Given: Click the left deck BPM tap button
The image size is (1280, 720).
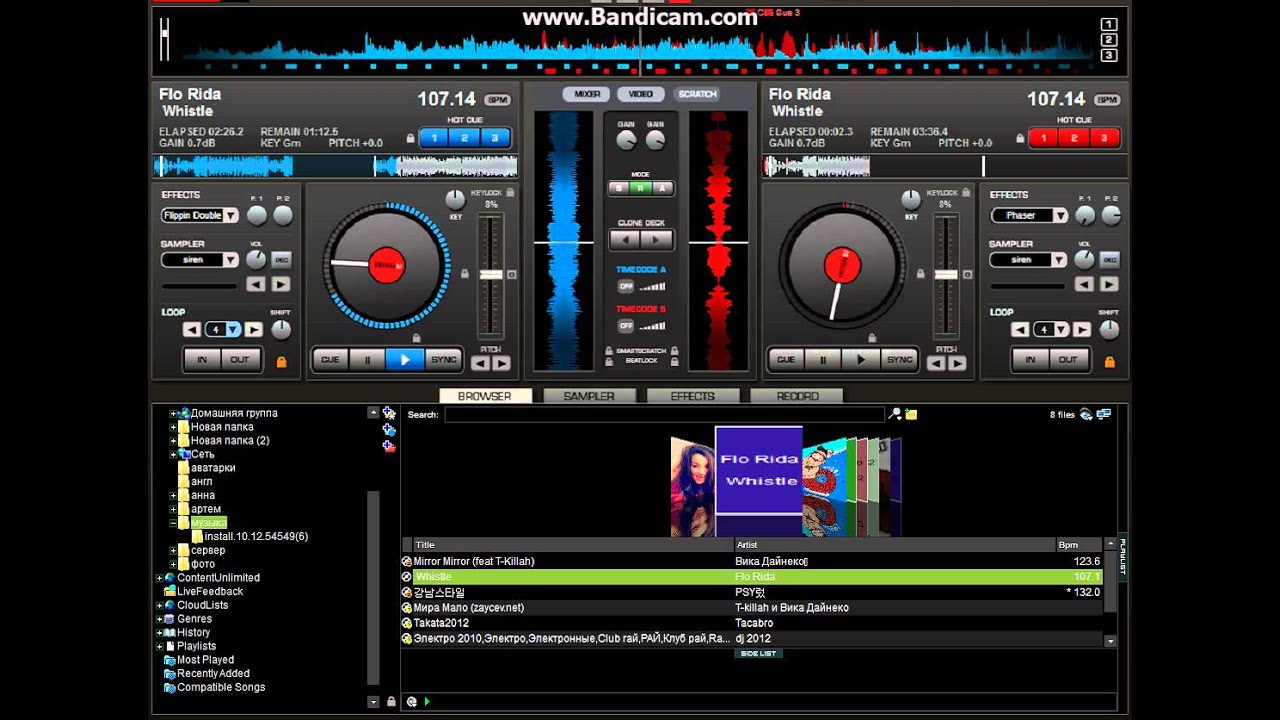Looking at the screenshot, I should click(x=497, y=100).
